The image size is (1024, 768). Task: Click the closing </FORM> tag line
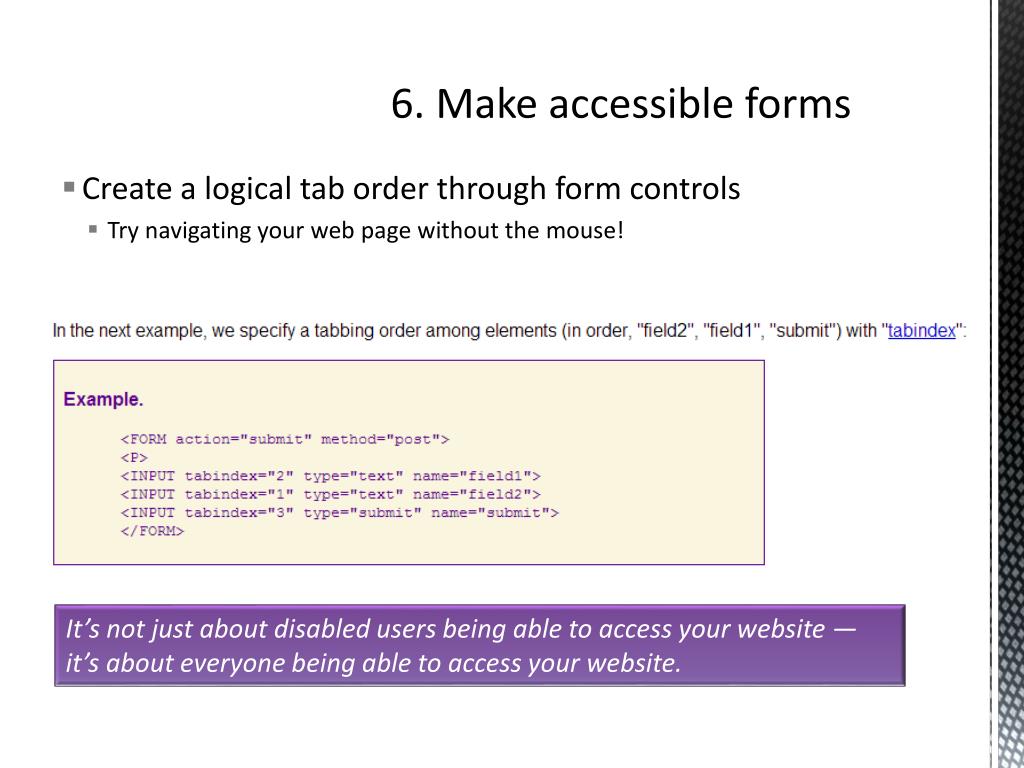click(x=152, y=531)
